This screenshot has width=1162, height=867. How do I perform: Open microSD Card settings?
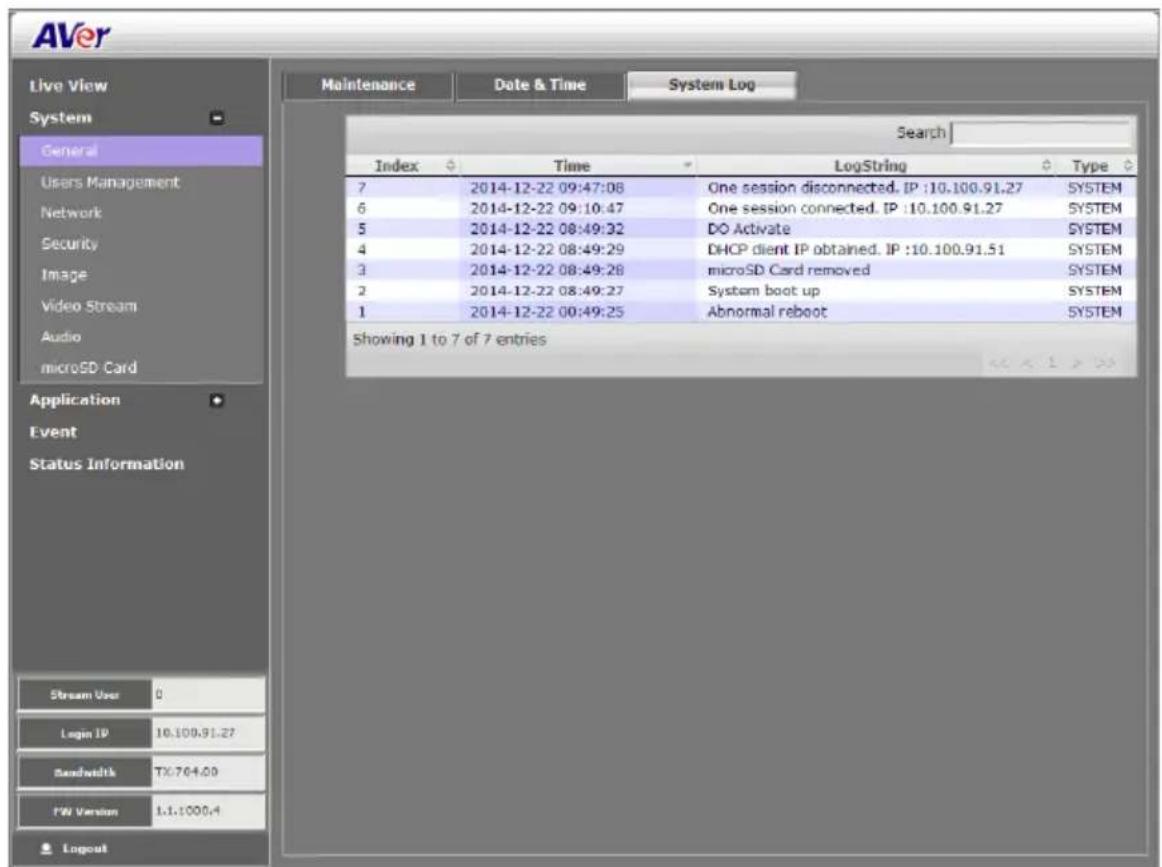(x=88, y=368)
